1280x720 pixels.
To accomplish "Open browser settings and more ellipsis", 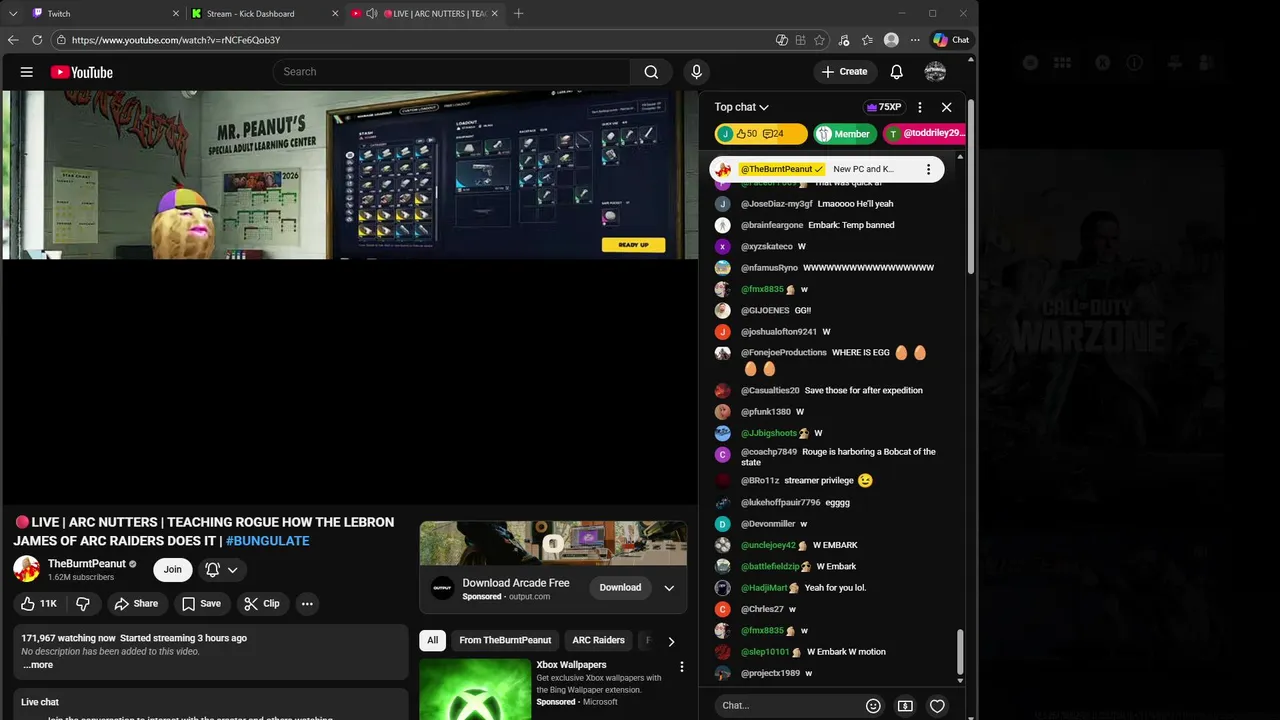I will tap(915, 40).
